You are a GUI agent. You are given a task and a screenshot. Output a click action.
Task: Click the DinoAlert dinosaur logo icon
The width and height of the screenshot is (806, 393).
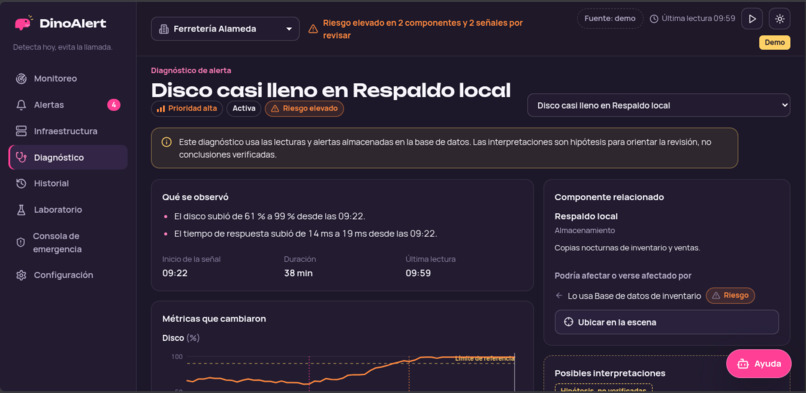(24, 23)
